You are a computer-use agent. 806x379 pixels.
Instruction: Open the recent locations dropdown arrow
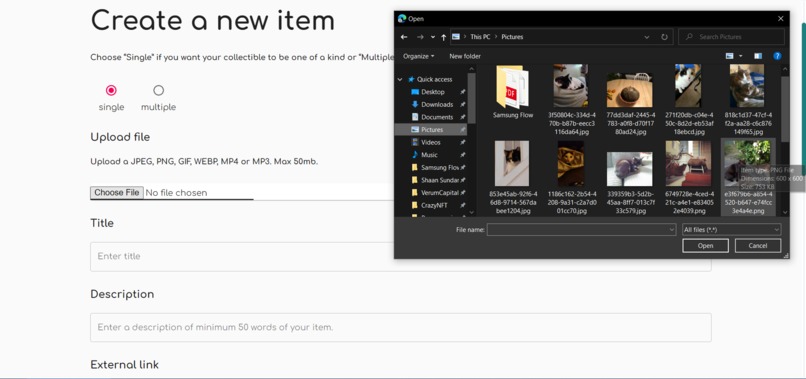click(x=433, y=37)
